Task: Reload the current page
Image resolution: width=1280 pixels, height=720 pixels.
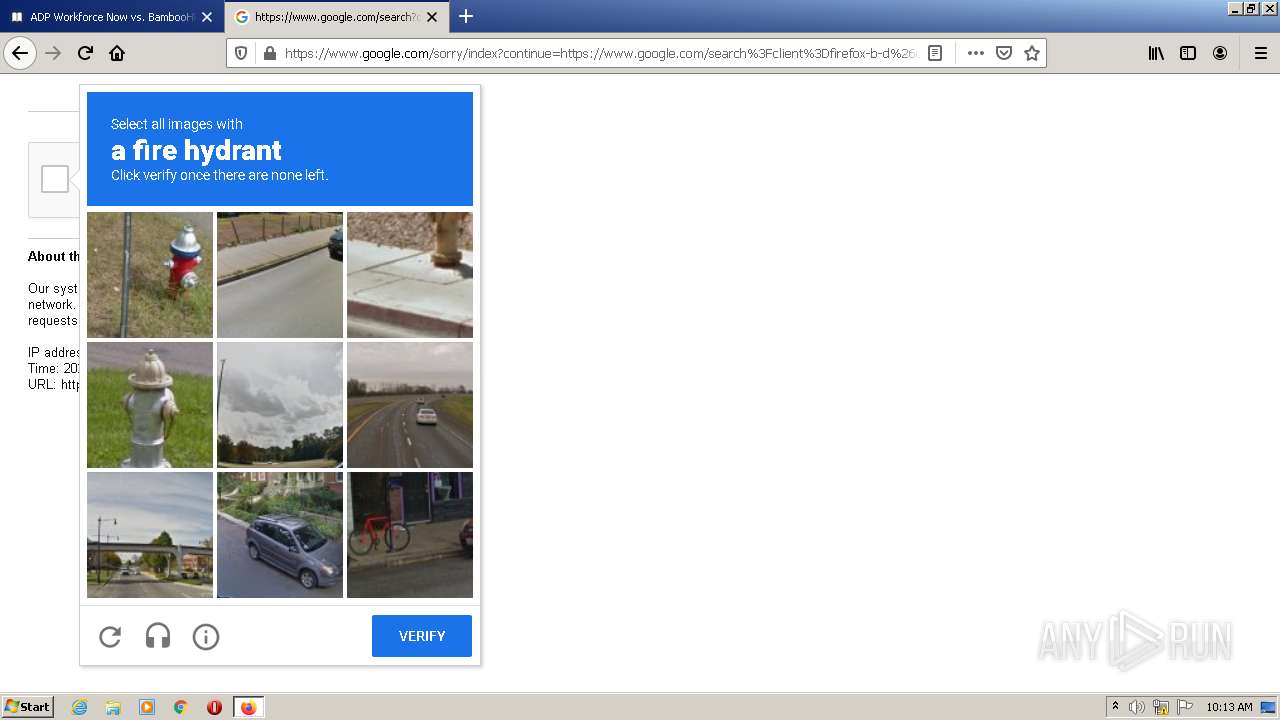Action: (85, 53)
